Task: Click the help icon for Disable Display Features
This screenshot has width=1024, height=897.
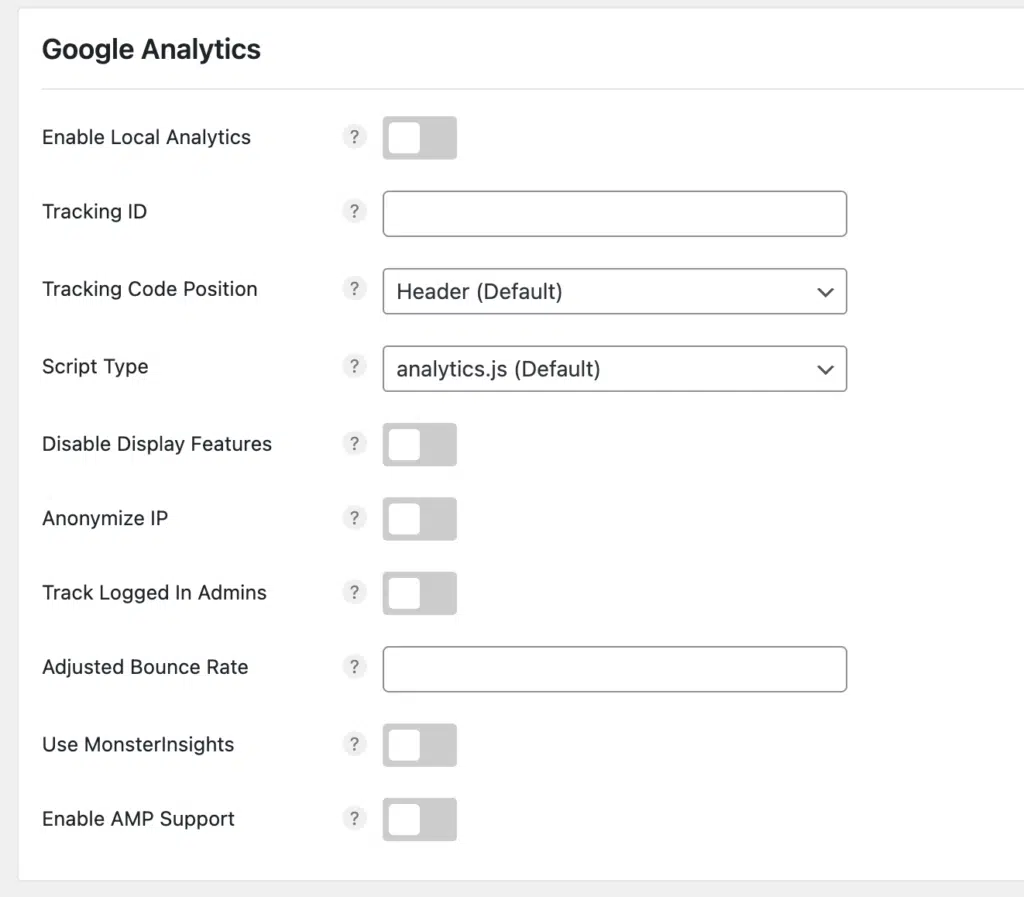Action: pos(354,443)
